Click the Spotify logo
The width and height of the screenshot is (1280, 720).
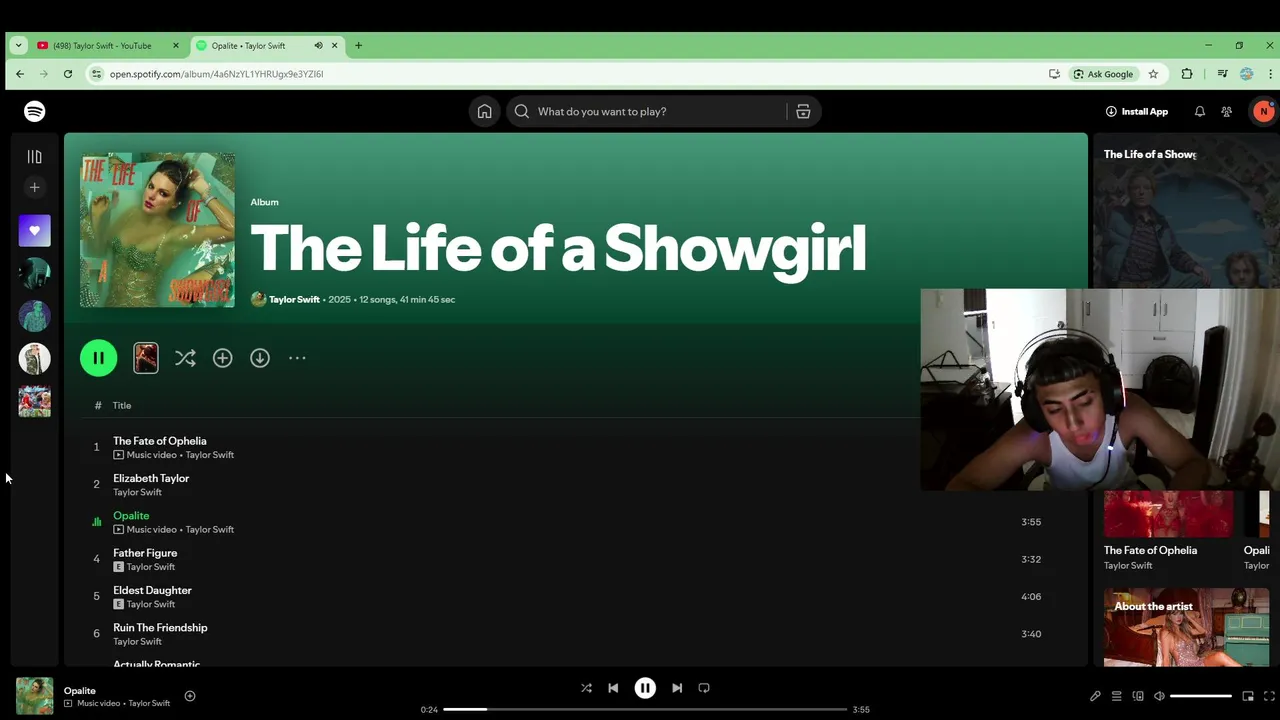34,111
